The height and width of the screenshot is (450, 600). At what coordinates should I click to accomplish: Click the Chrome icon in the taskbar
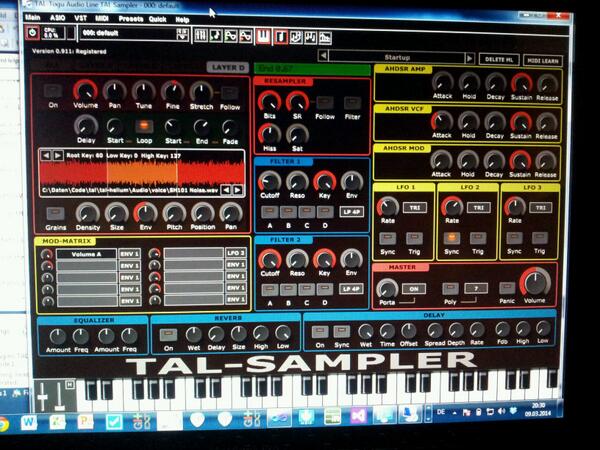click(3, 424)
